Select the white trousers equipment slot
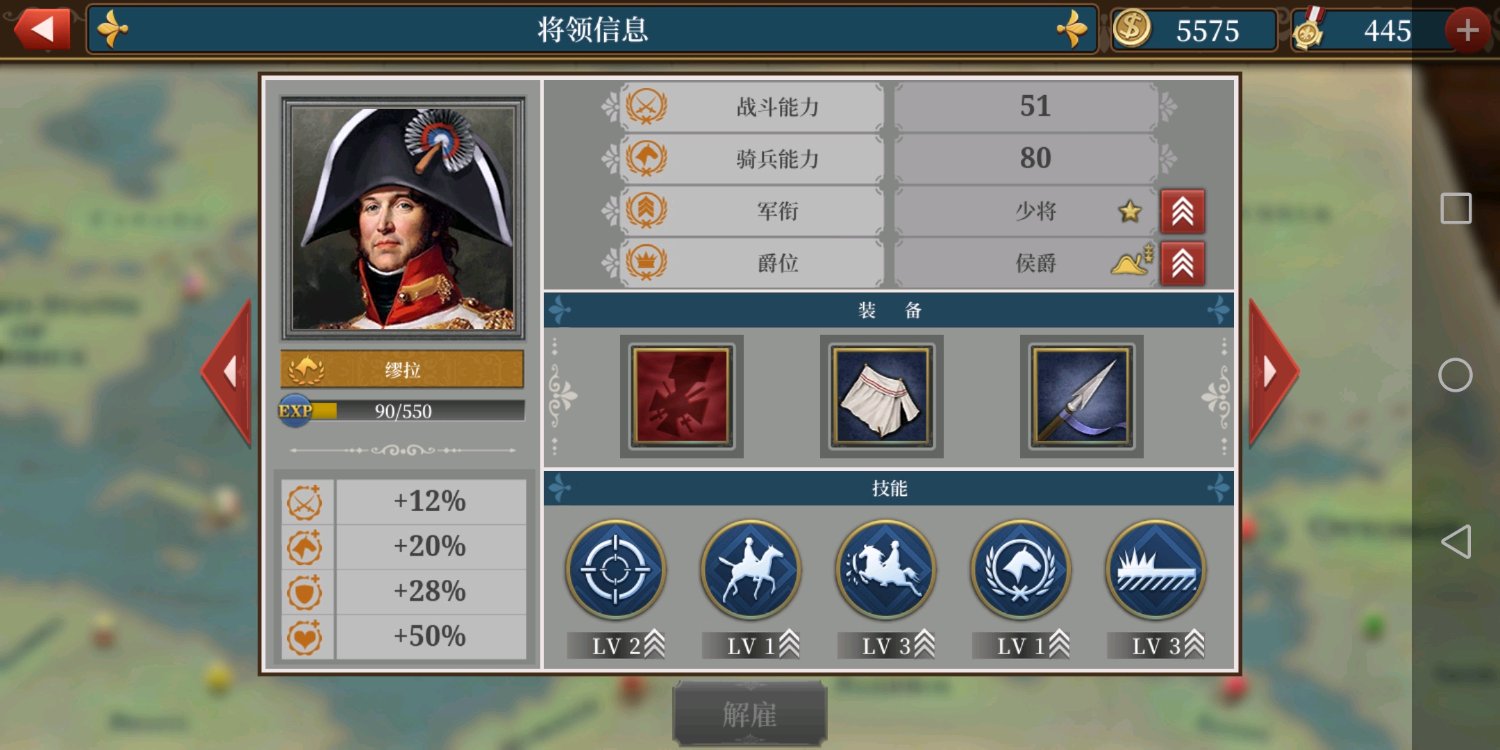Image resolution: width=1500 pixels, height=750 pixels. [882, 397]
